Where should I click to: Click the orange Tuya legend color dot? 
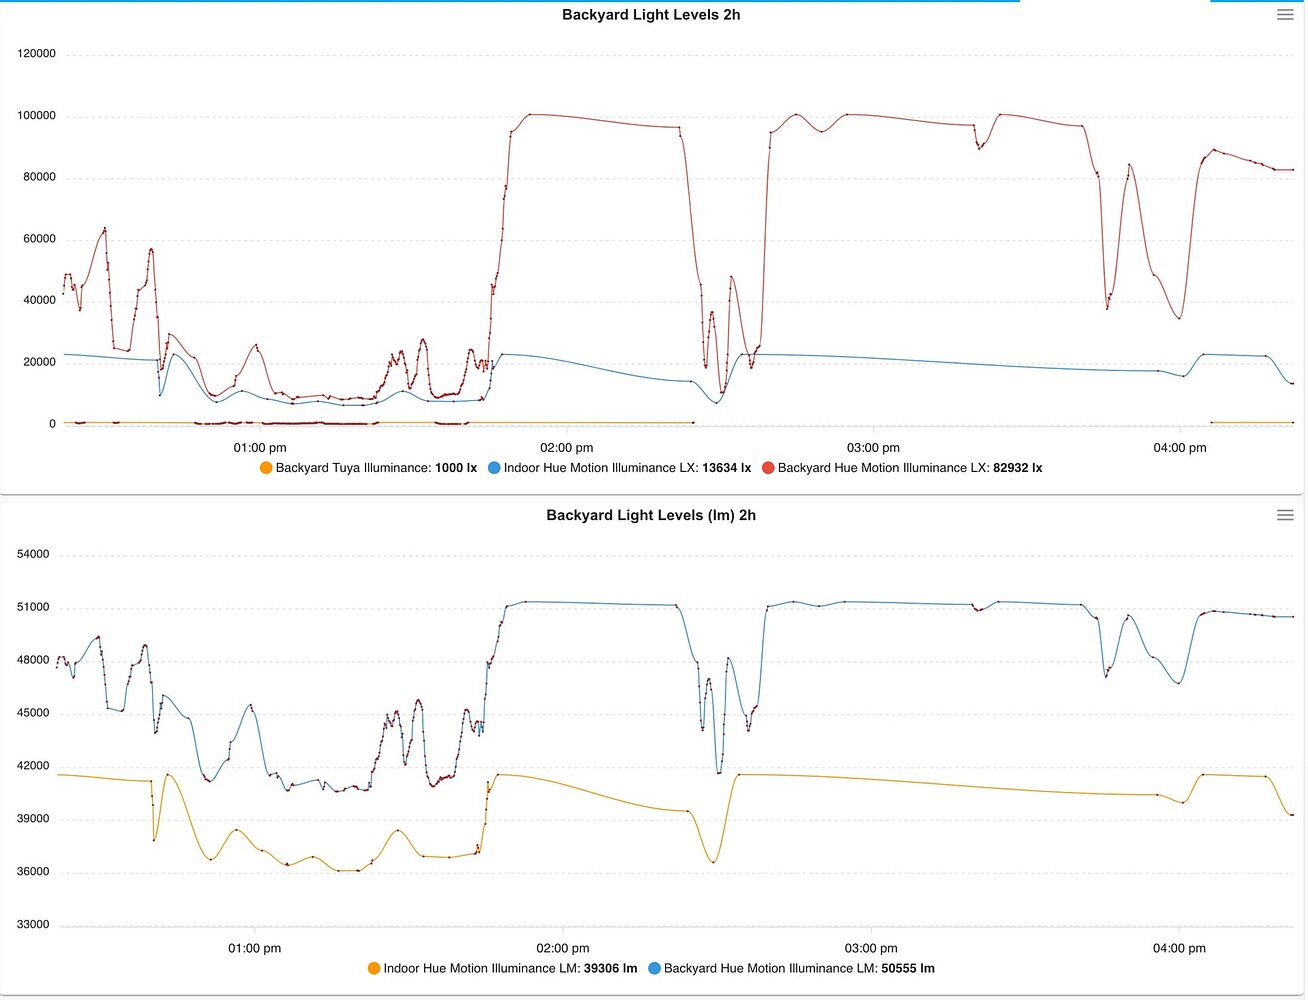[266, 468]
